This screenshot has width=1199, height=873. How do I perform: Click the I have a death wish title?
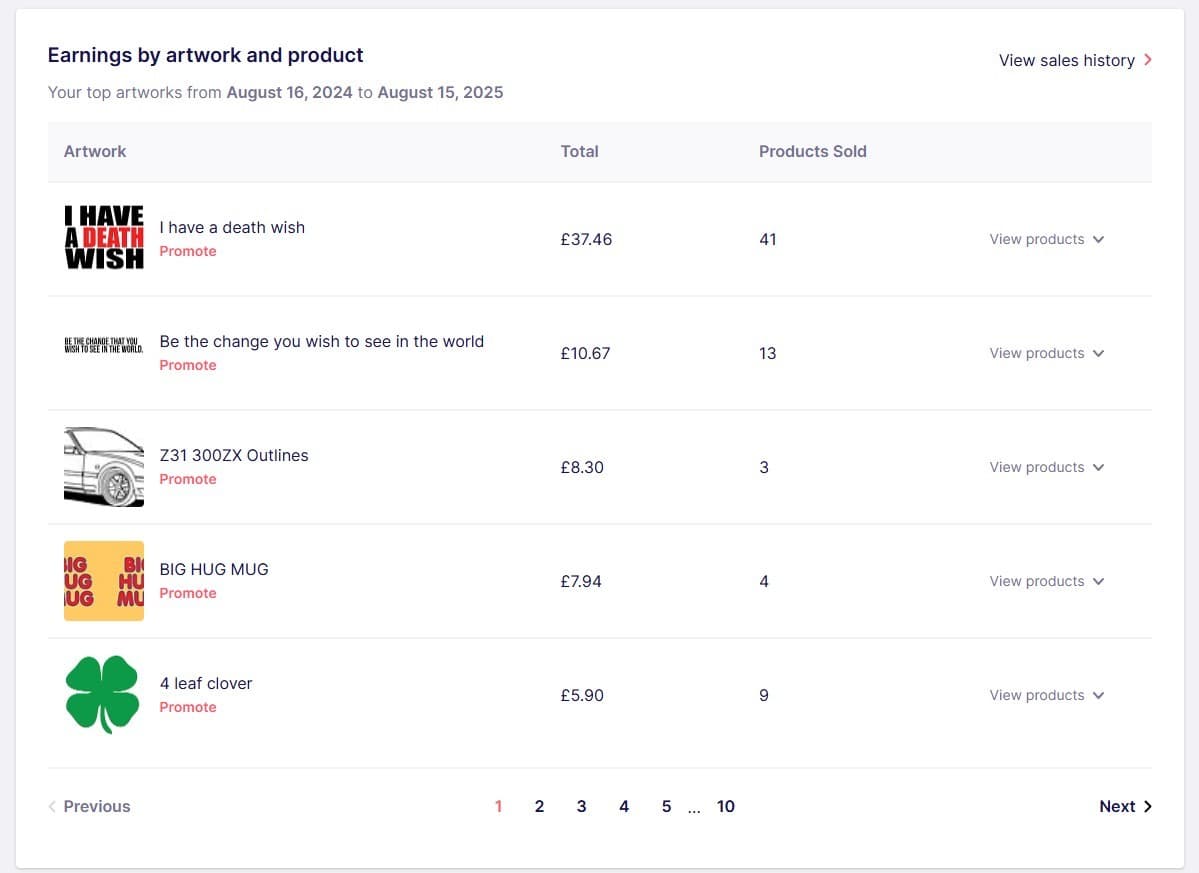(232, 227)
